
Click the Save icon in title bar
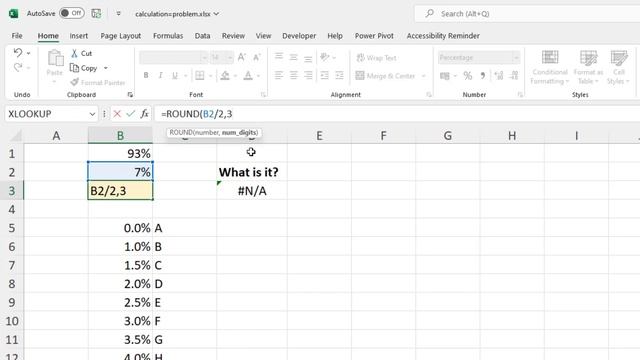[96, 13]
